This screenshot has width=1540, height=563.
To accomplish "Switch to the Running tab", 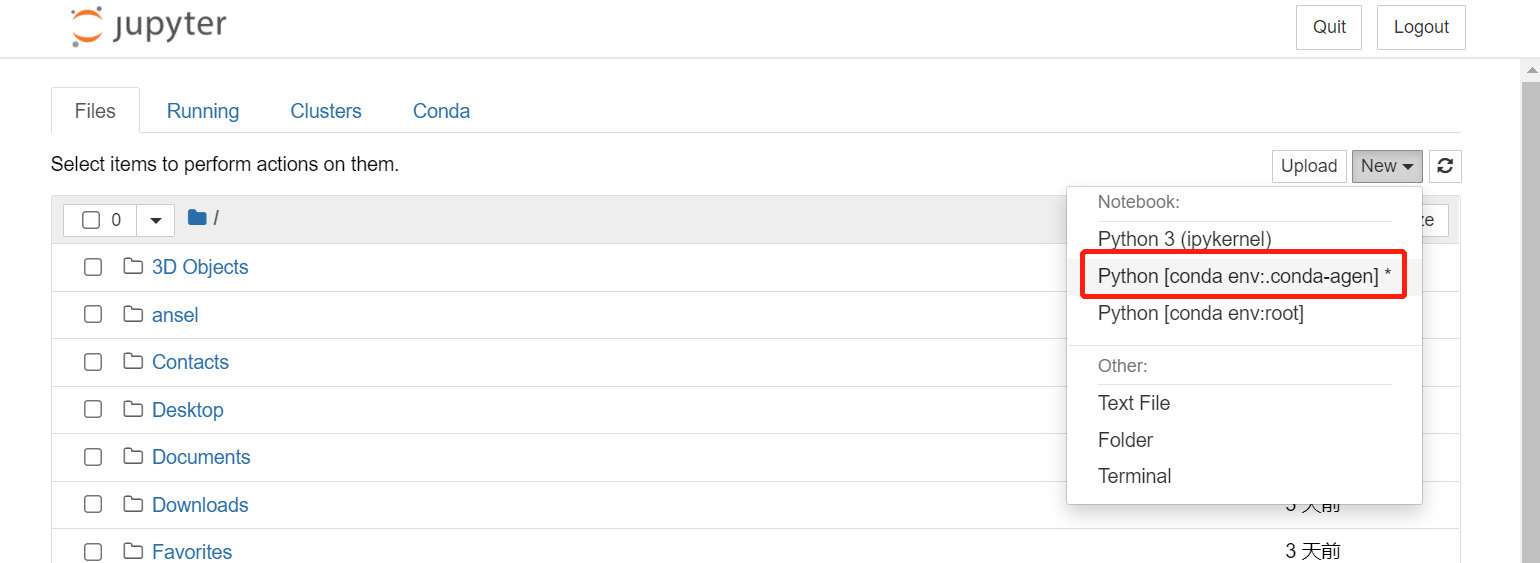I will click(203, 111).
